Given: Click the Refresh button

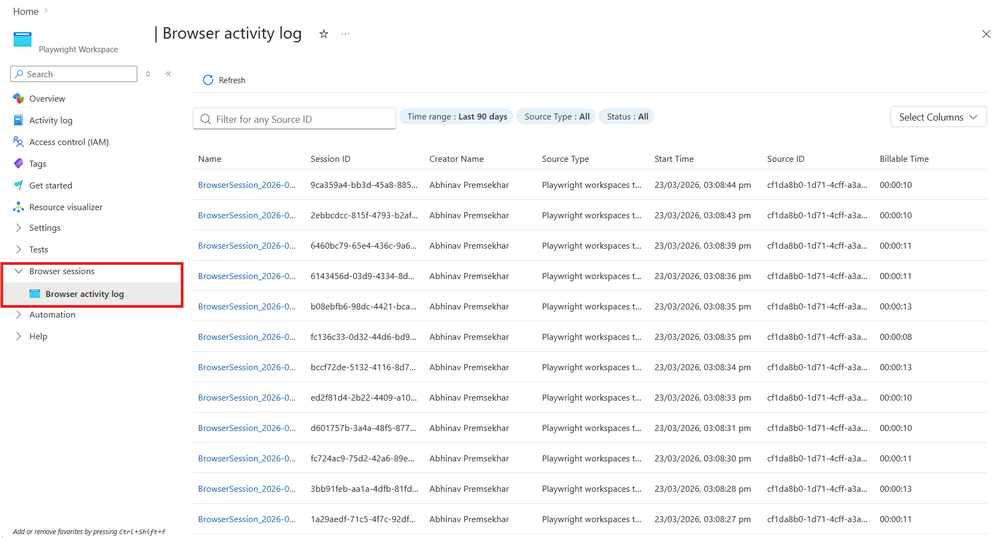Looking at the screenshot, I should pos(224,80).
